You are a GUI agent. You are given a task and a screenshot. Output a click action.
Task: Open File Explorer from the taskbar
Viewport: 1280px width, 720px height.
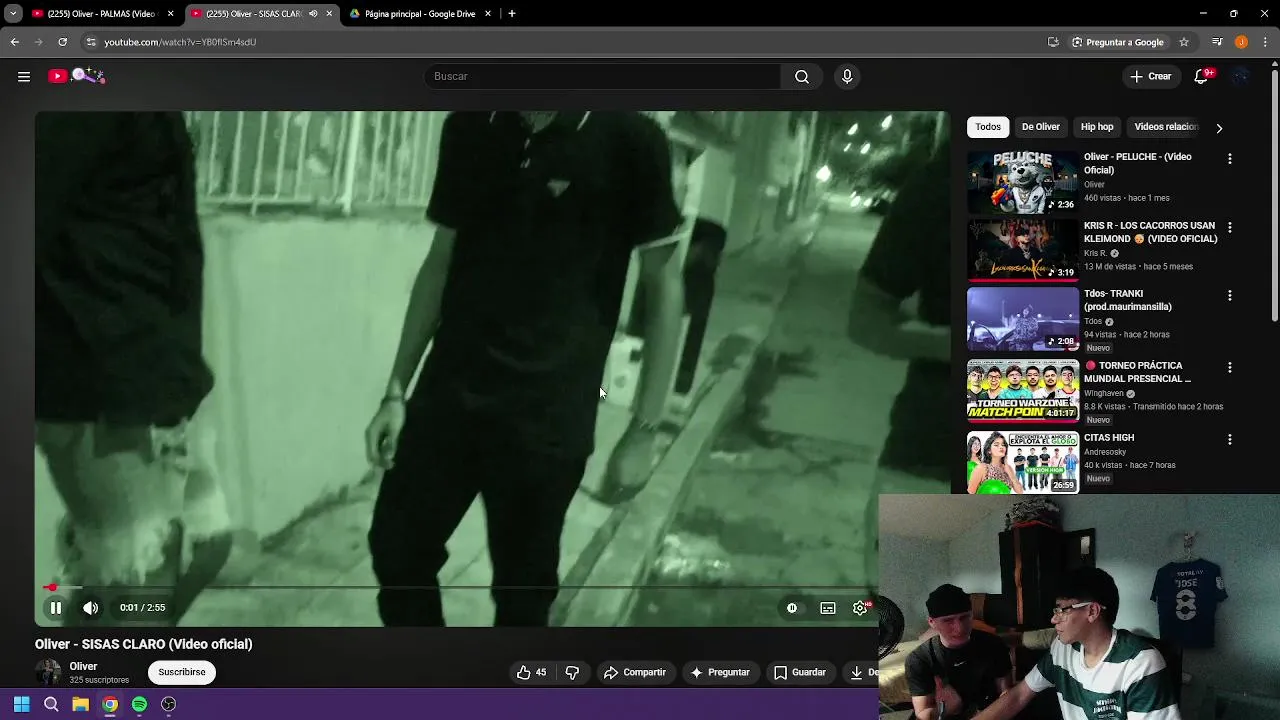[x=80, y=704]
